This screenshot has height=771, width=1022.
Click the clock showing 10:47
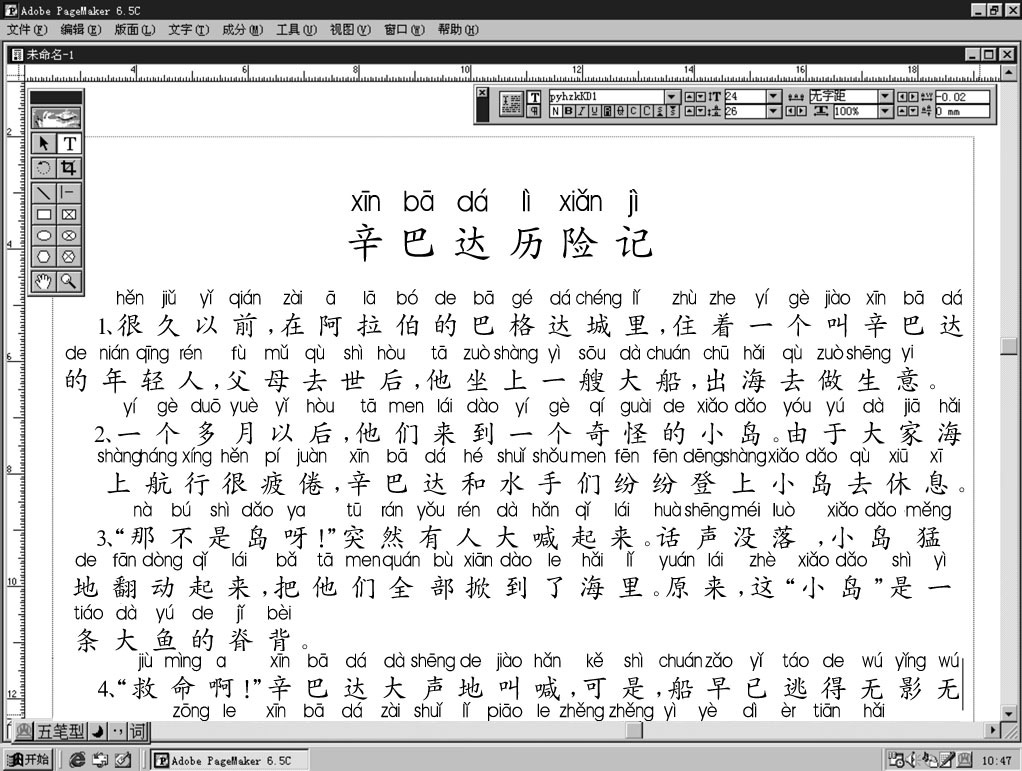click(x=997, y=760)
